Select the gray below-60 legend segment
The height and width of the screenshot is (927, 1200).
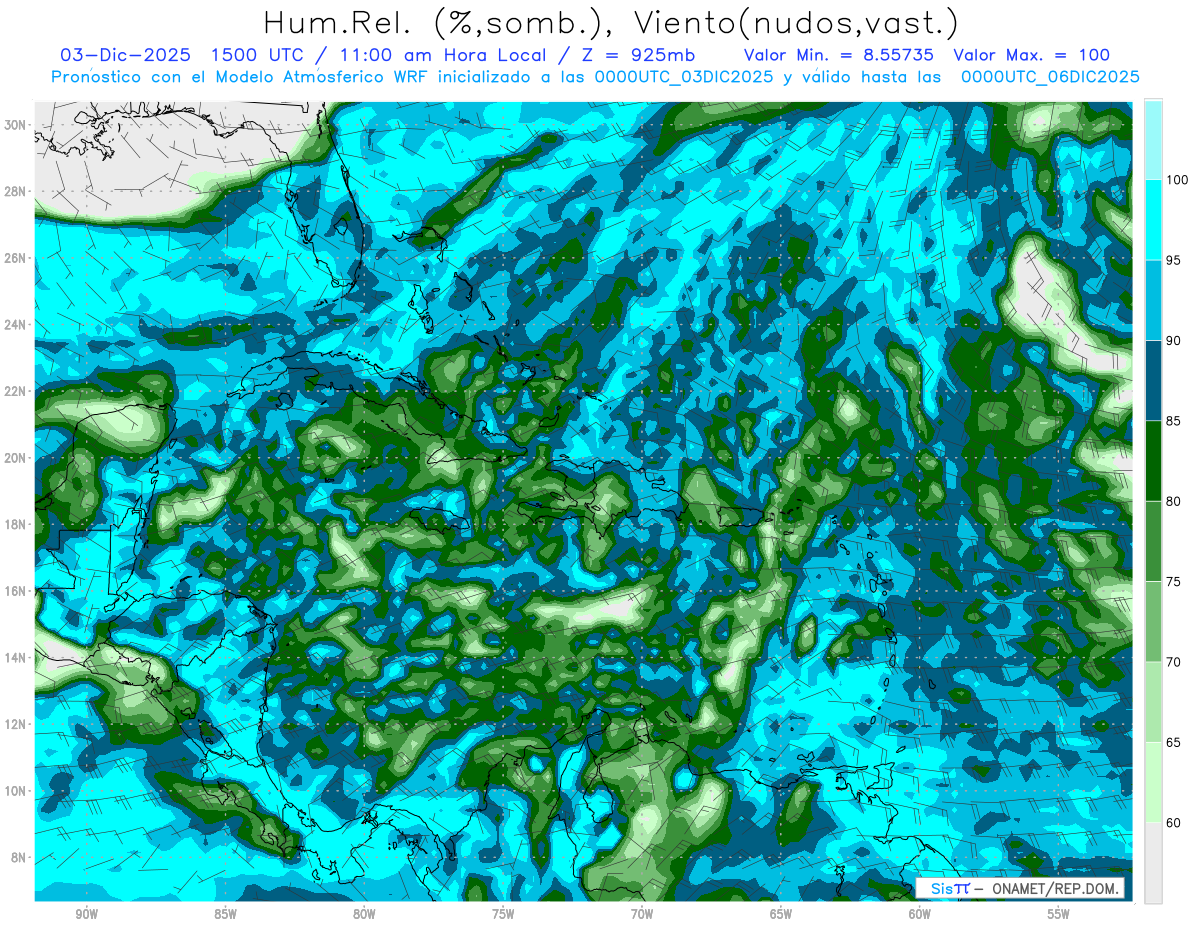[x=1153, y=863]
